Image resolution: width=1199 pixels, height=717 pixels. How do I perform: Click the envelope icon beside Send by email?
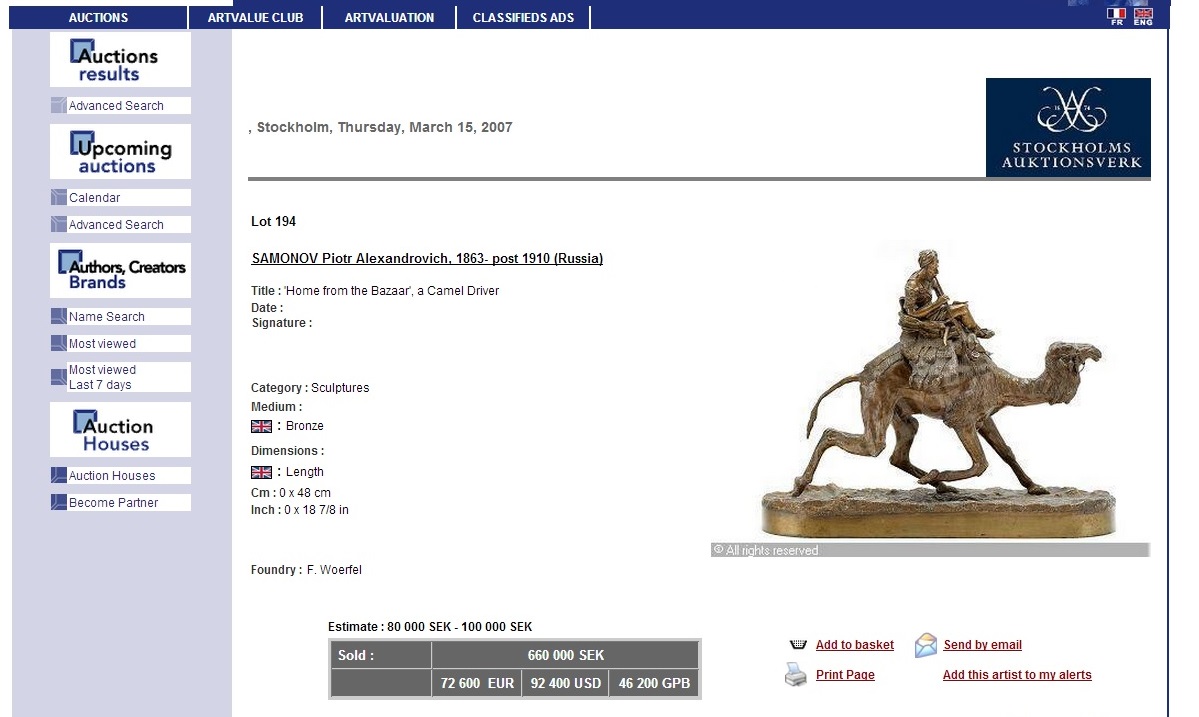click(x=925, y=645)
